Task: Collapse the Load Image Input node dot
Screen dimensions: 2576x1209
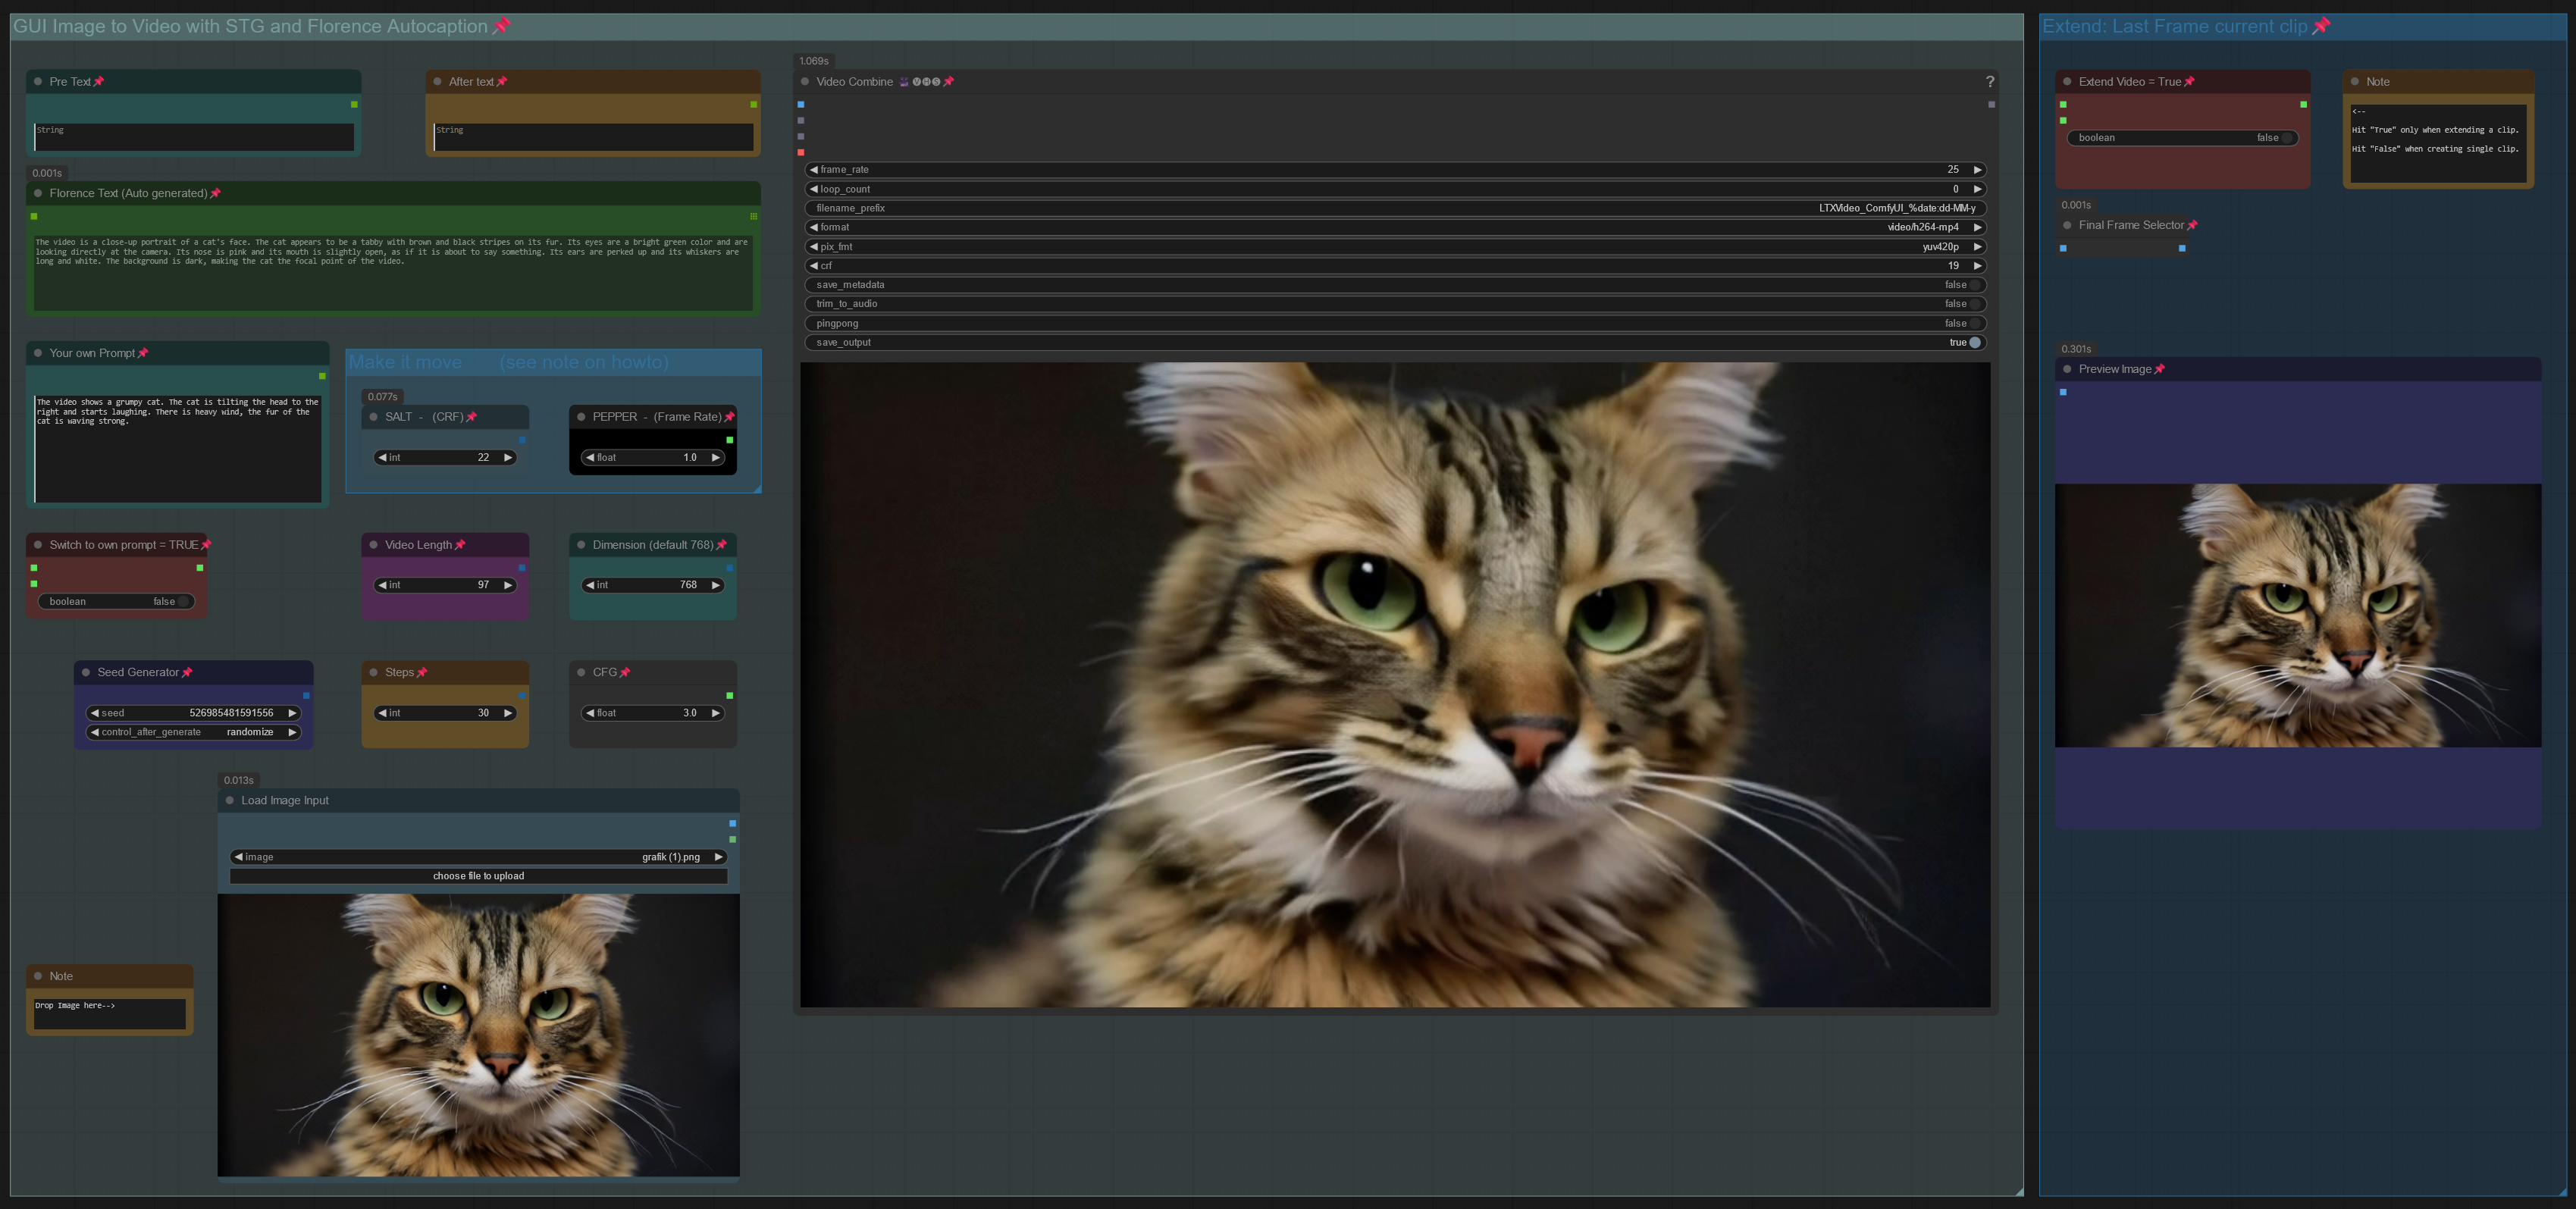Action: (x=230, y=801)
